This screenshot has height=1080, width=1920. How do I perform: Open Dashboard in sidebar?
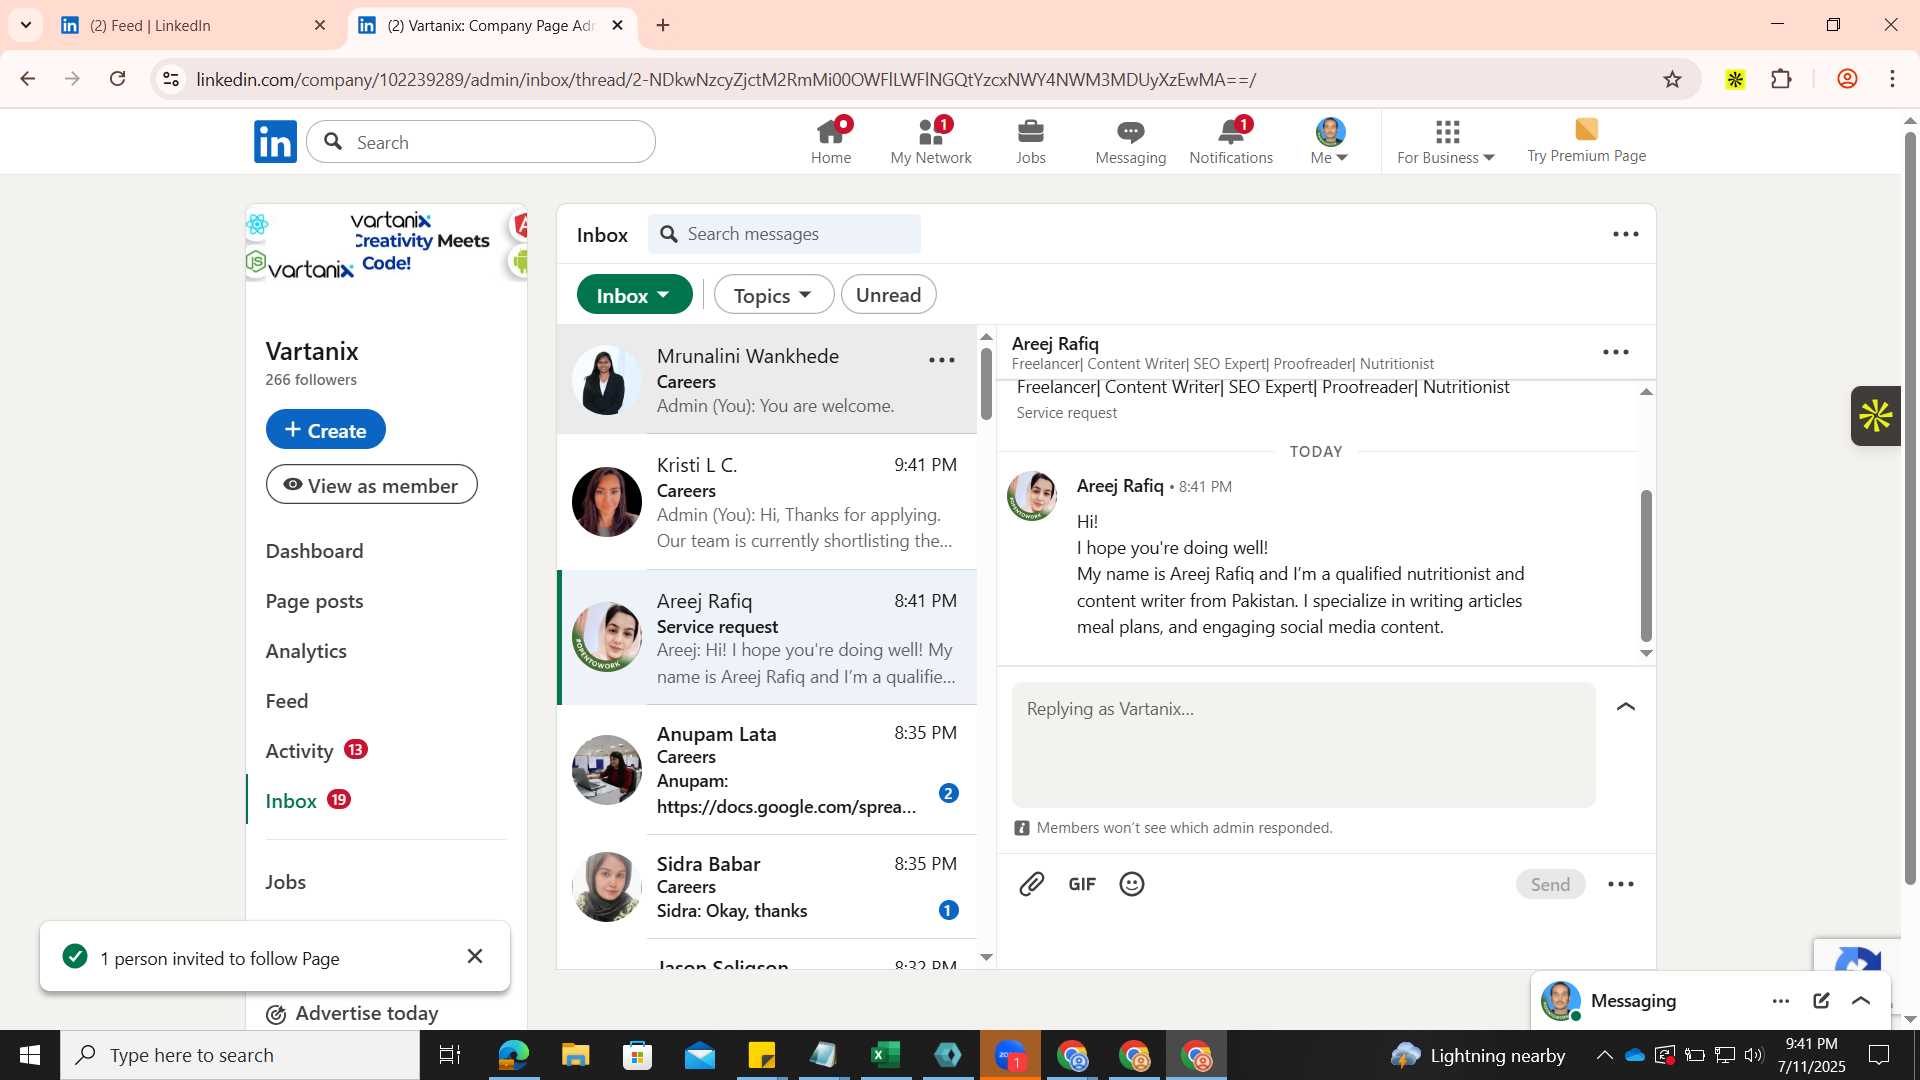(315, 551)
